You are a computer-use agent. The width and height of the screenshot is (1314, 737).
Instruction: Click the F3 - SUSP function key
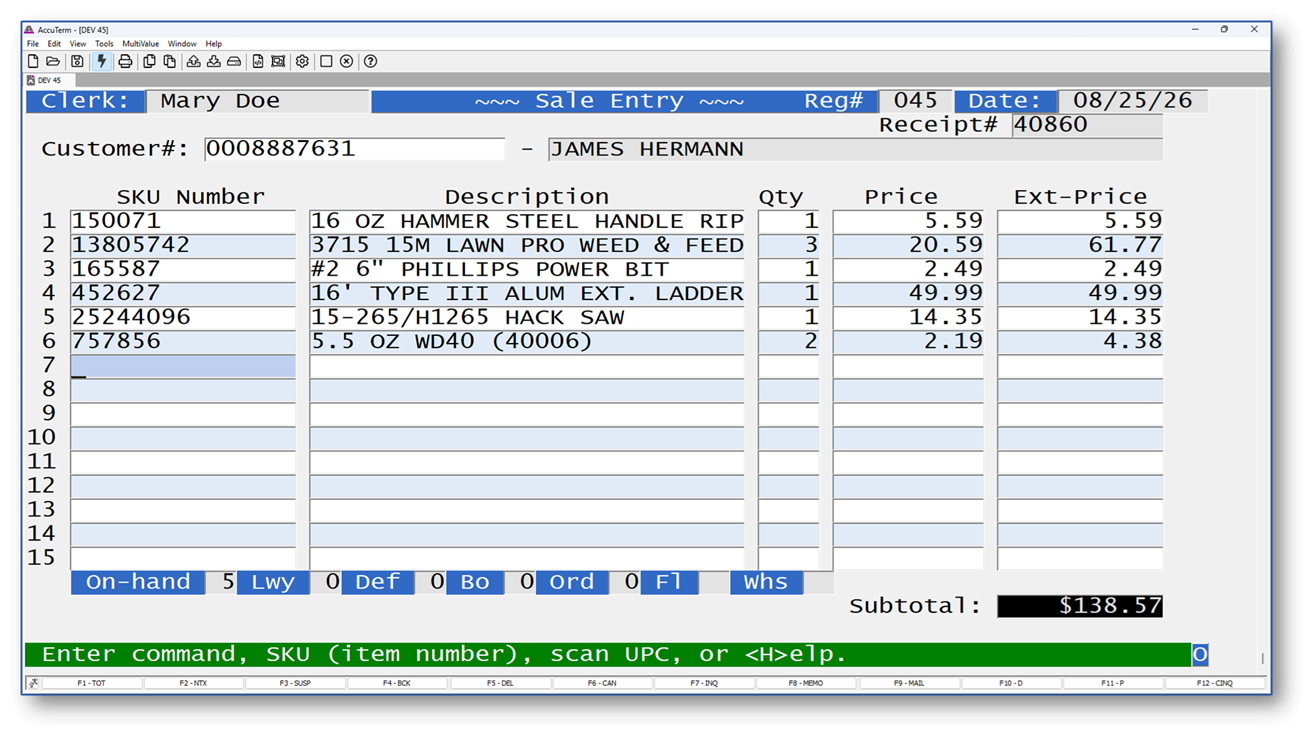click(296, 683)
